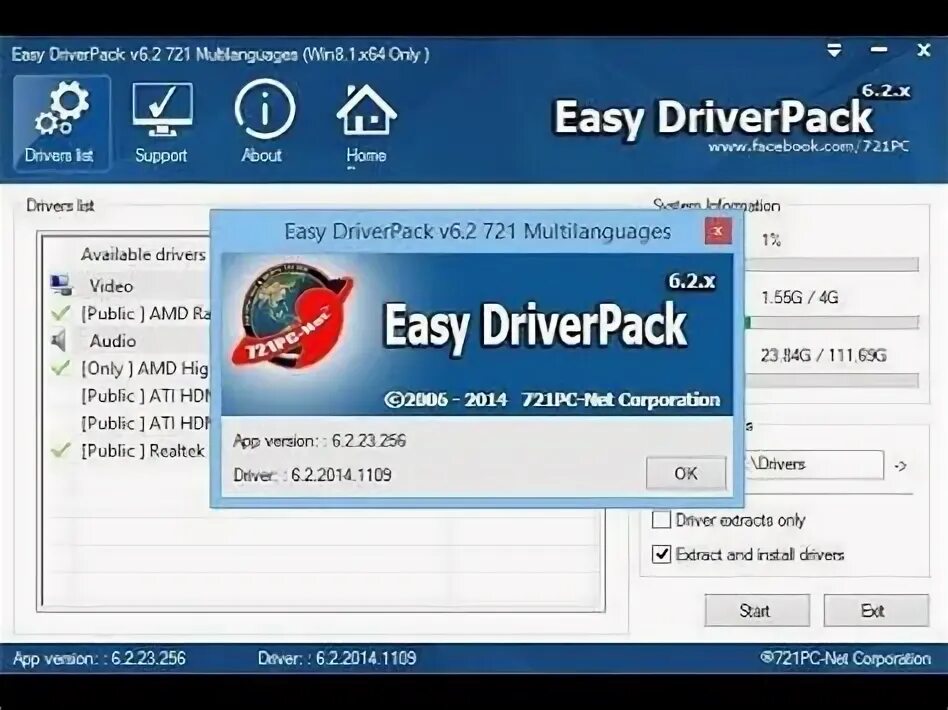948x710 pixels.
Task: Click the 23.84G / 111.69G disk bar
Action: pyautogui.click(x=832, y=380)
